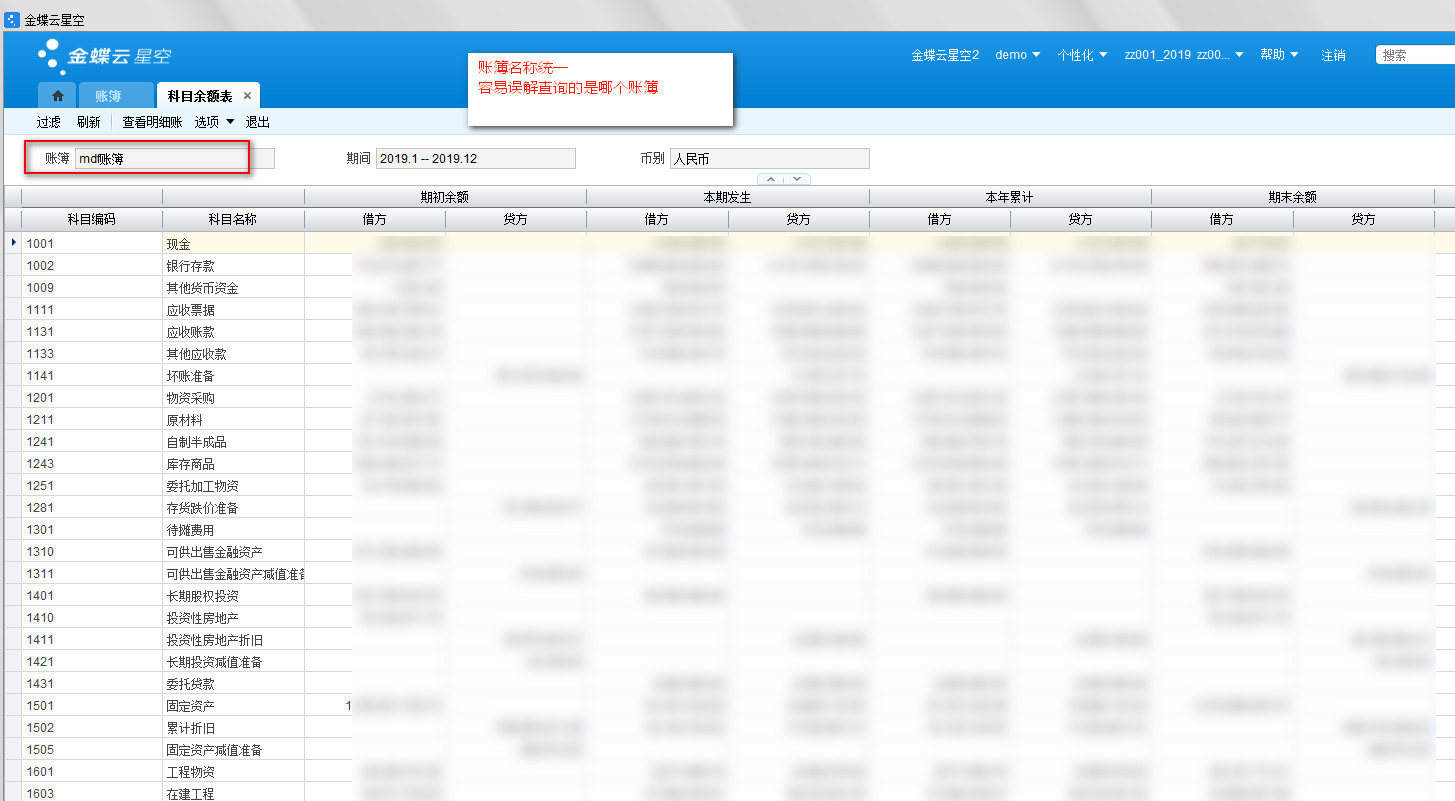Open 查看明细账 from the toolbar

tap(152, 122)
